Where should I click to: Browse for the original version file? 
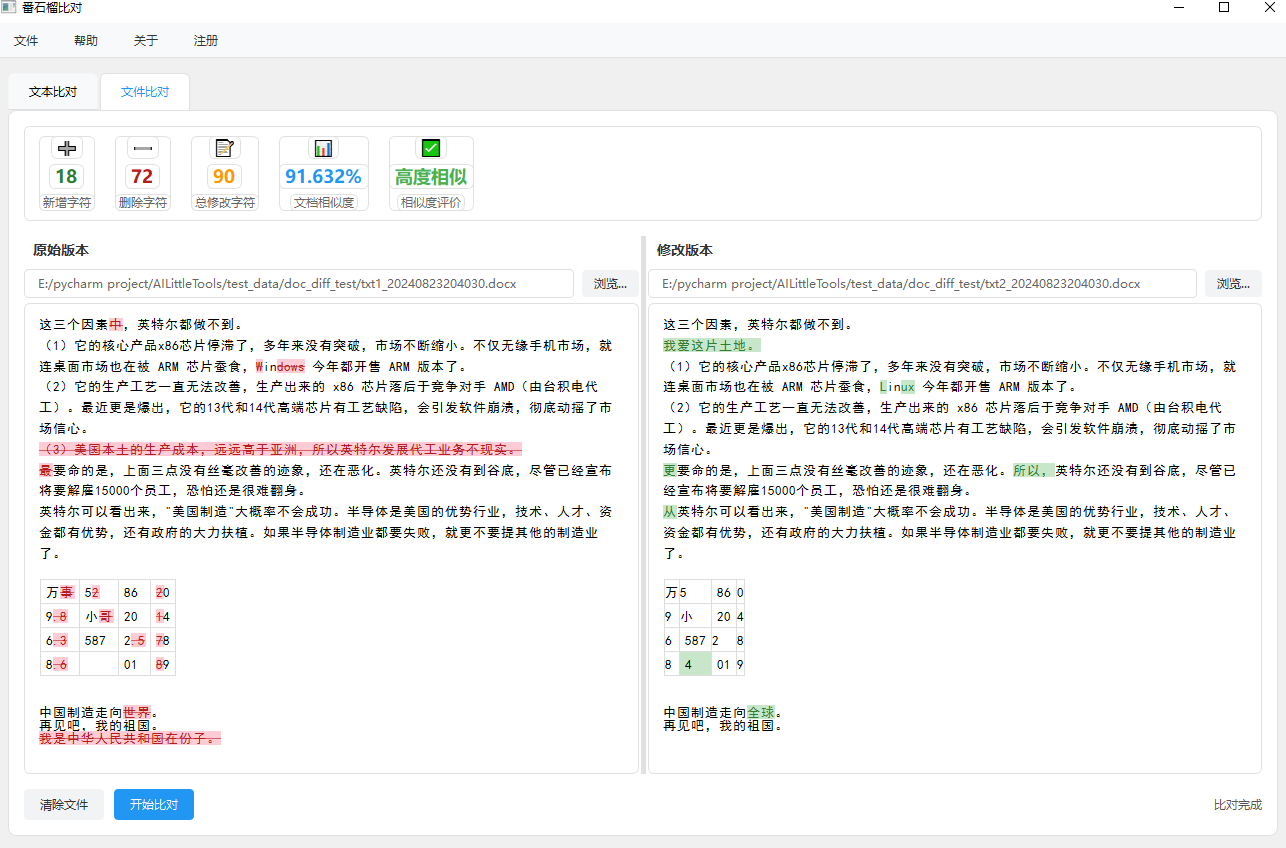click(610, 283)
